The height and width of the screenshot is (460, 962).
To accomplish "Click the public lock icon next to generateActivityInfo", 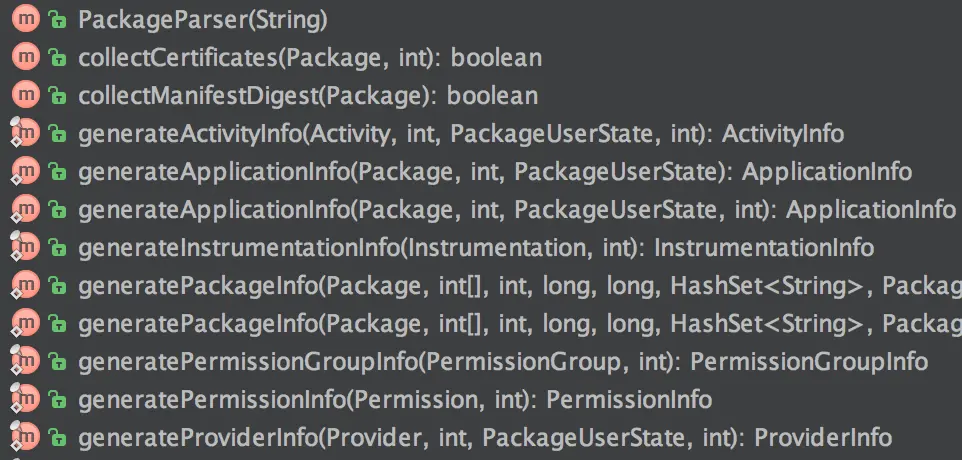I will click(x=57, y=134).
